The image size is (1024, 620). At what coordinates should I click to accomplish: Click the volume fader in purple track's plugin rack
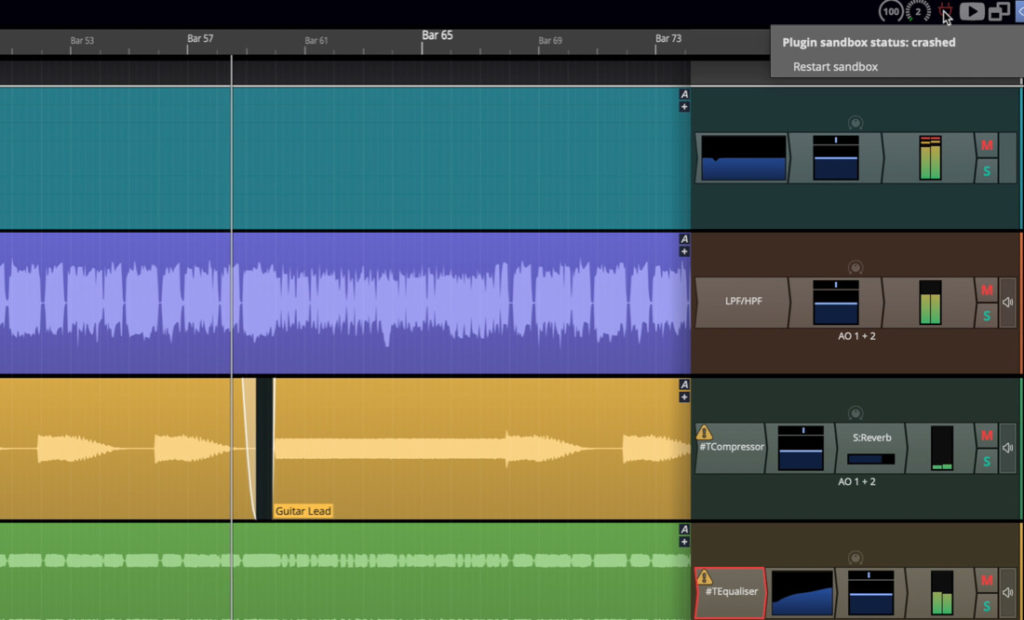pyautogui.click(x=836, y=300)
